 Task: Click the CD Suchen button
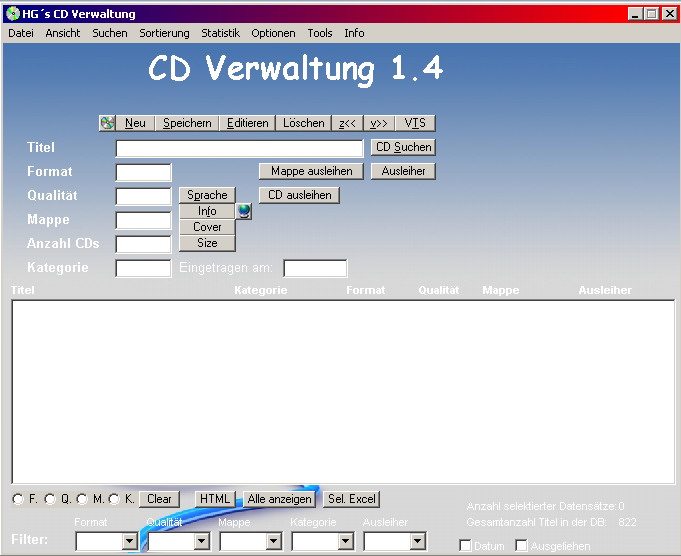[x=403, y=147]
